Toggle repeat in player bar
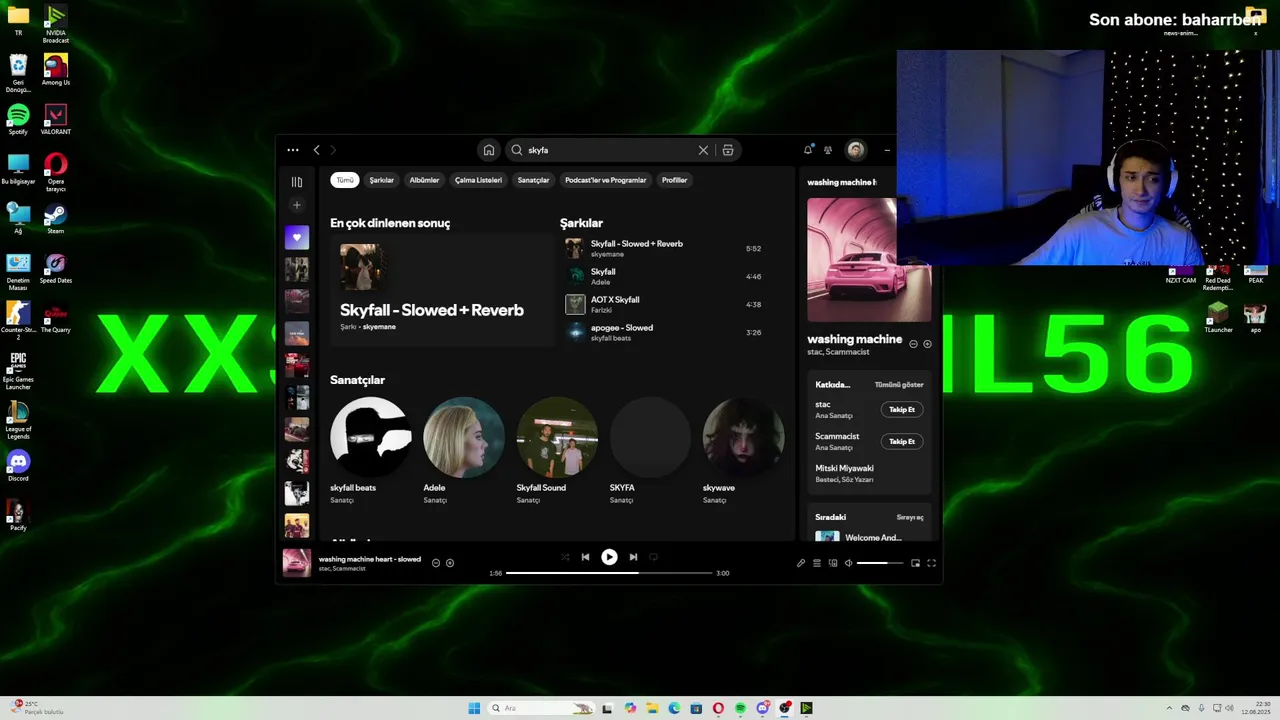The height and width of the screenshot is (720, 1280). pos(653,557)
